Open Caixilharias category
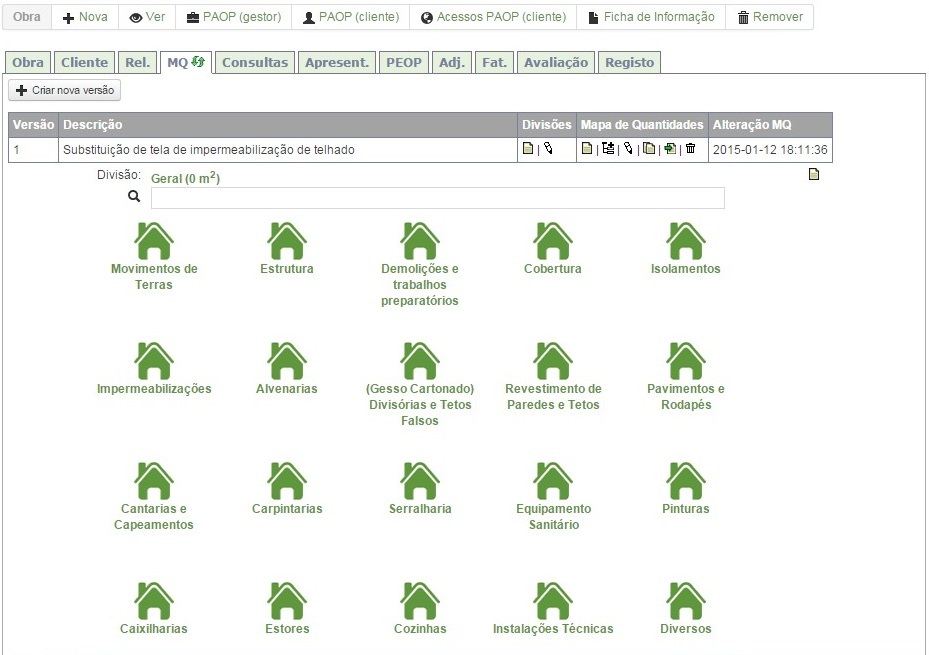929x655 pixels. click(154, 609)
